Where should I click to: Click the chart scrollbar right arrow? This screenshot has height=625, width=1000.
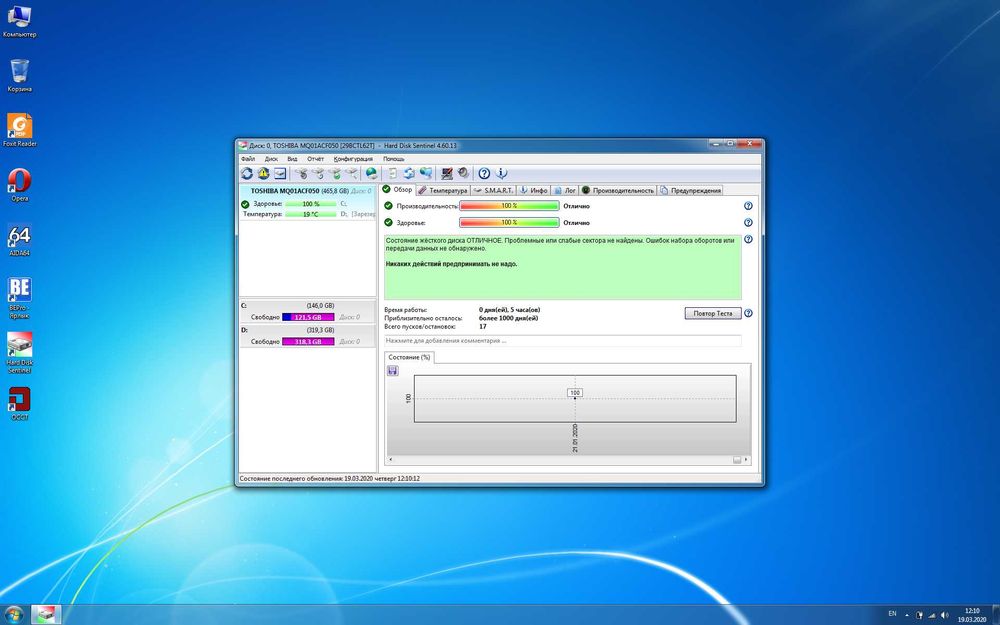(746, 460)
